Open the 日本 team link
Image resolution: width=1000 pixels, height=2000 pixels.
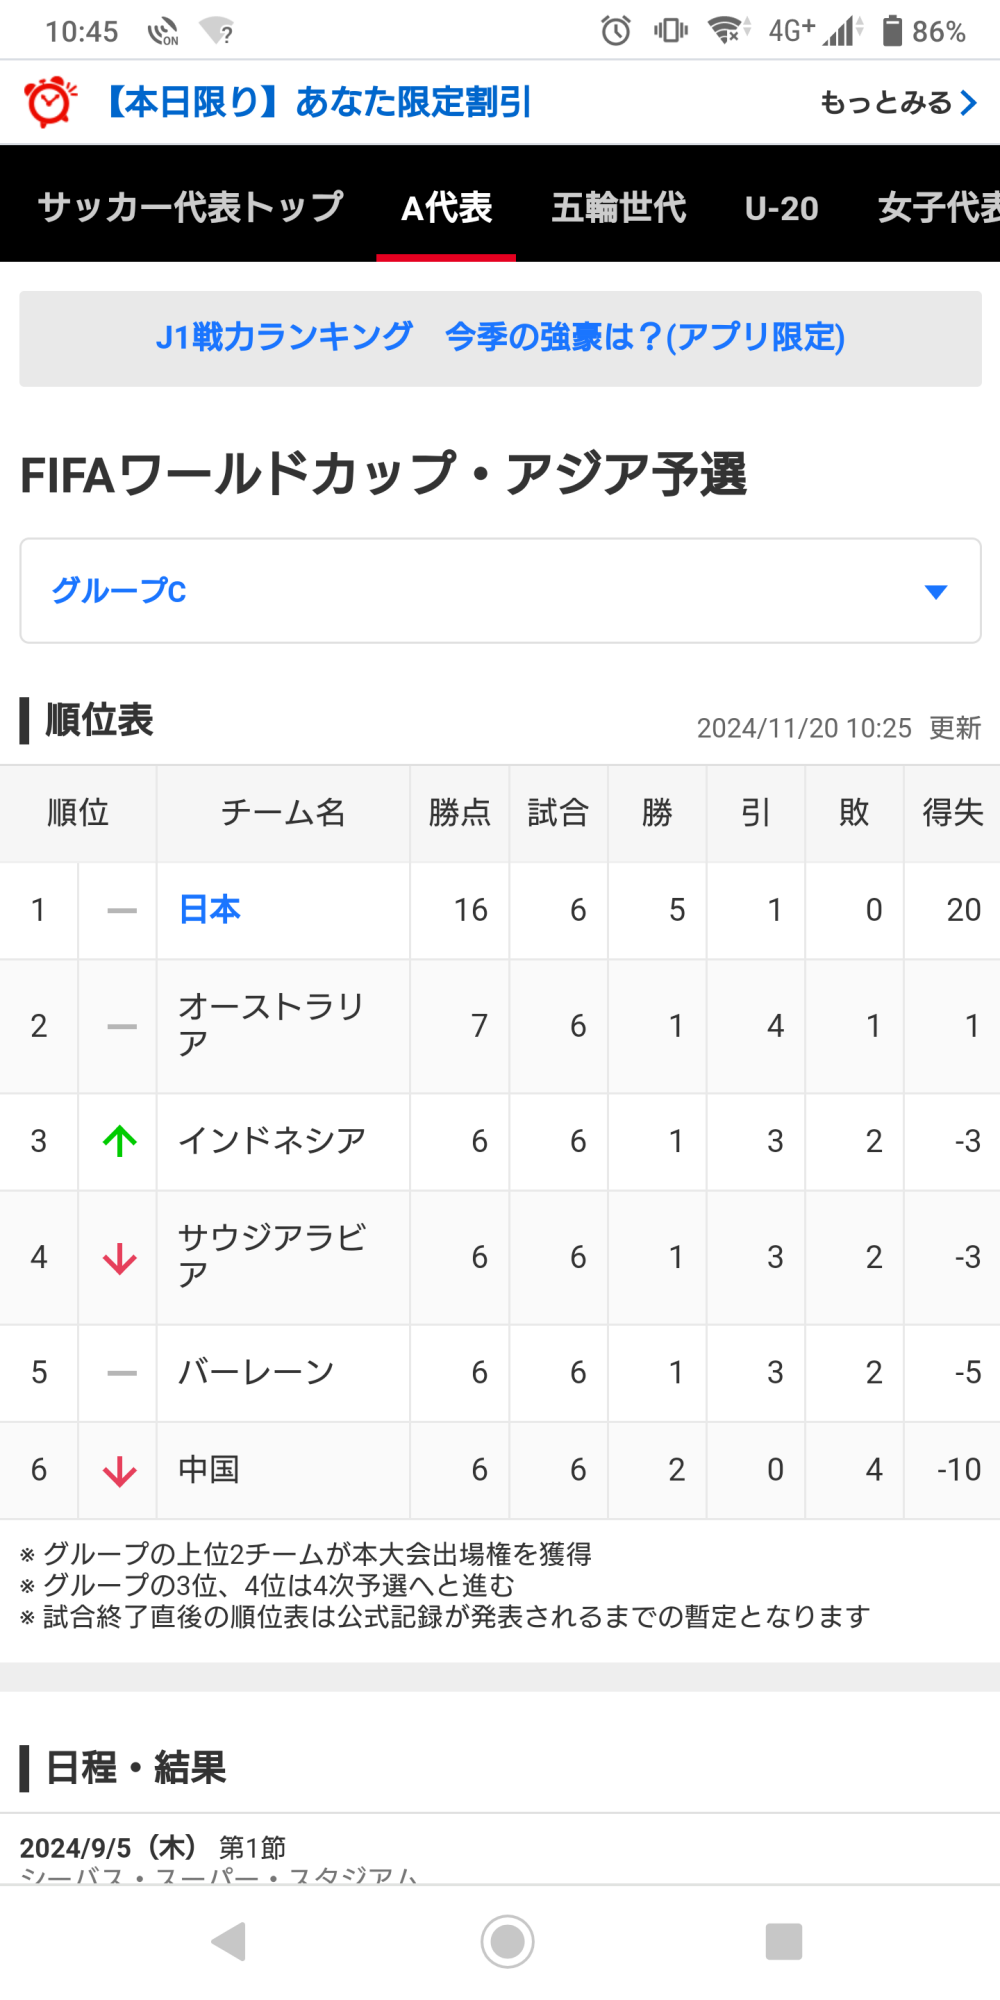tap(210, 910)
